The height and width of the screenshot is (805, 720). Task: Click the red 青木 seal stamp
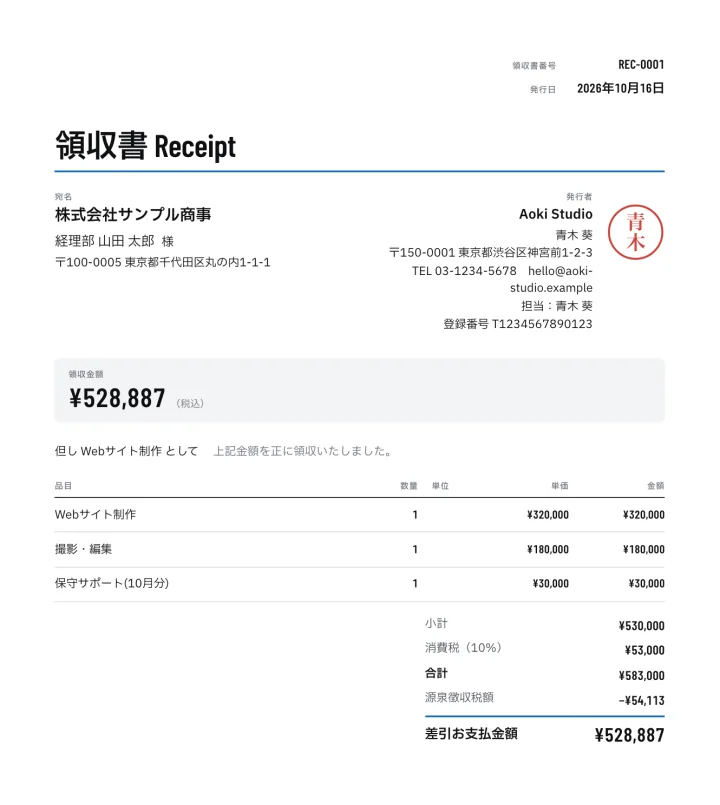point(635,232)
